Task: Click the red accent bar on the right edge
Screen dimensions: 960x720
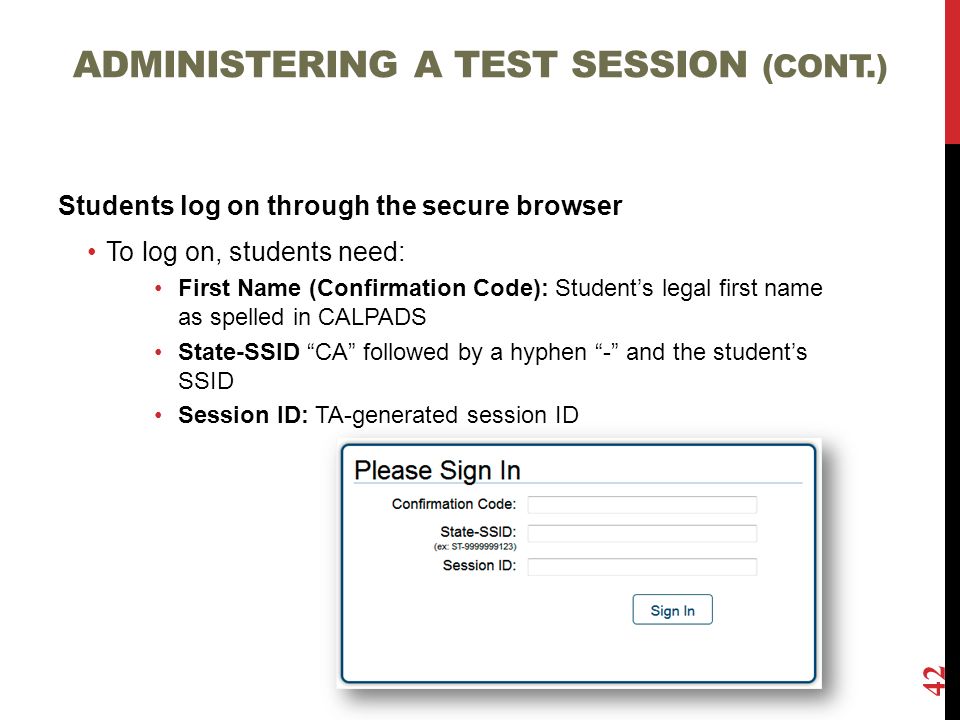Action: pos(952,72)
